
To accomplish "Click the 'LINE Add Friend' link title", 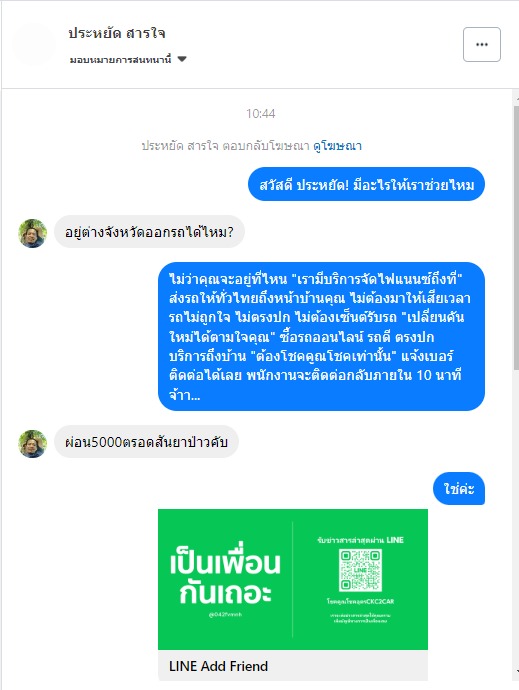I will pos(218,666).
